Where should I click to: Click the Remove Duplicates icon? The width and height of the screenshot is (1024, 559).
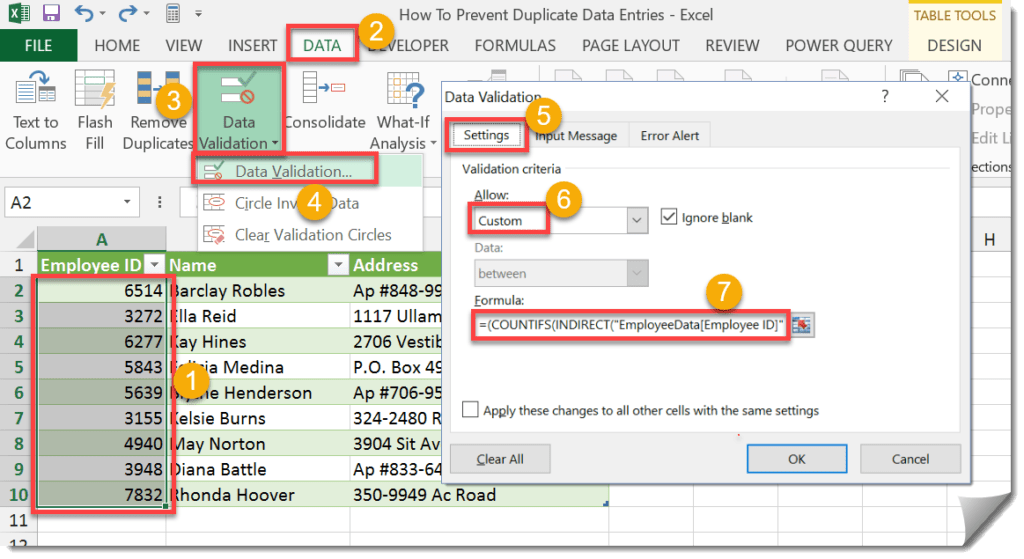[157, 88]
